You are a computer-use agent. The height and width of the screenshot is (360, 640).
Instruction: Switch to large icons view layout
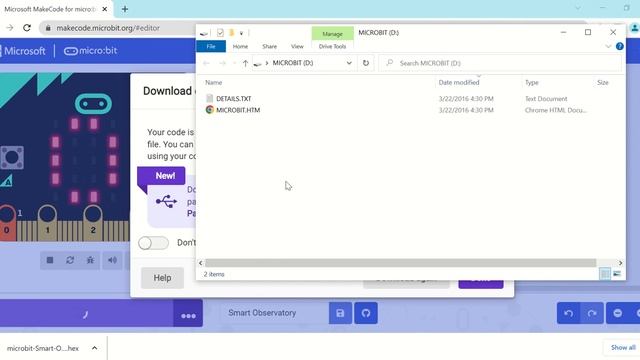tap(617, 274)
